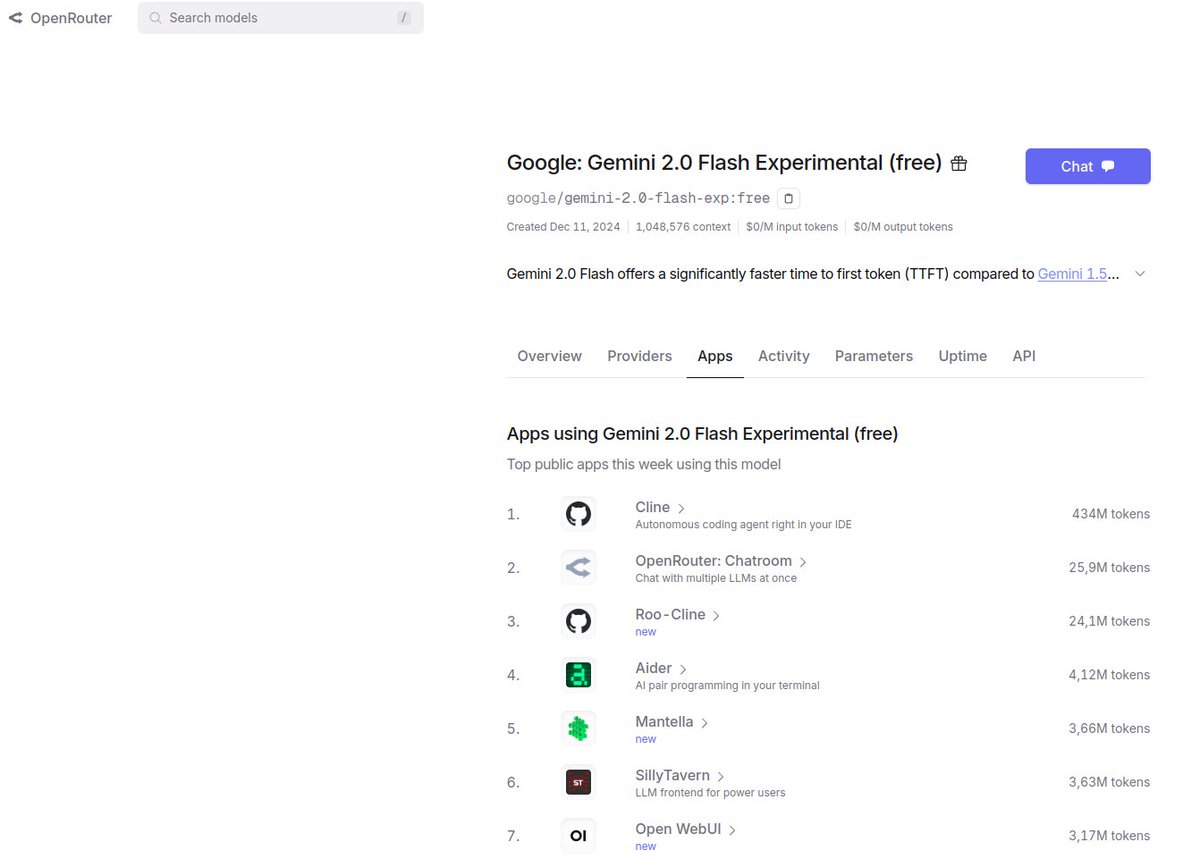The height and width of the screenshot is (859, 1200).
Task: Expand the Aider entry using its arrow
Action: (685, 668)
